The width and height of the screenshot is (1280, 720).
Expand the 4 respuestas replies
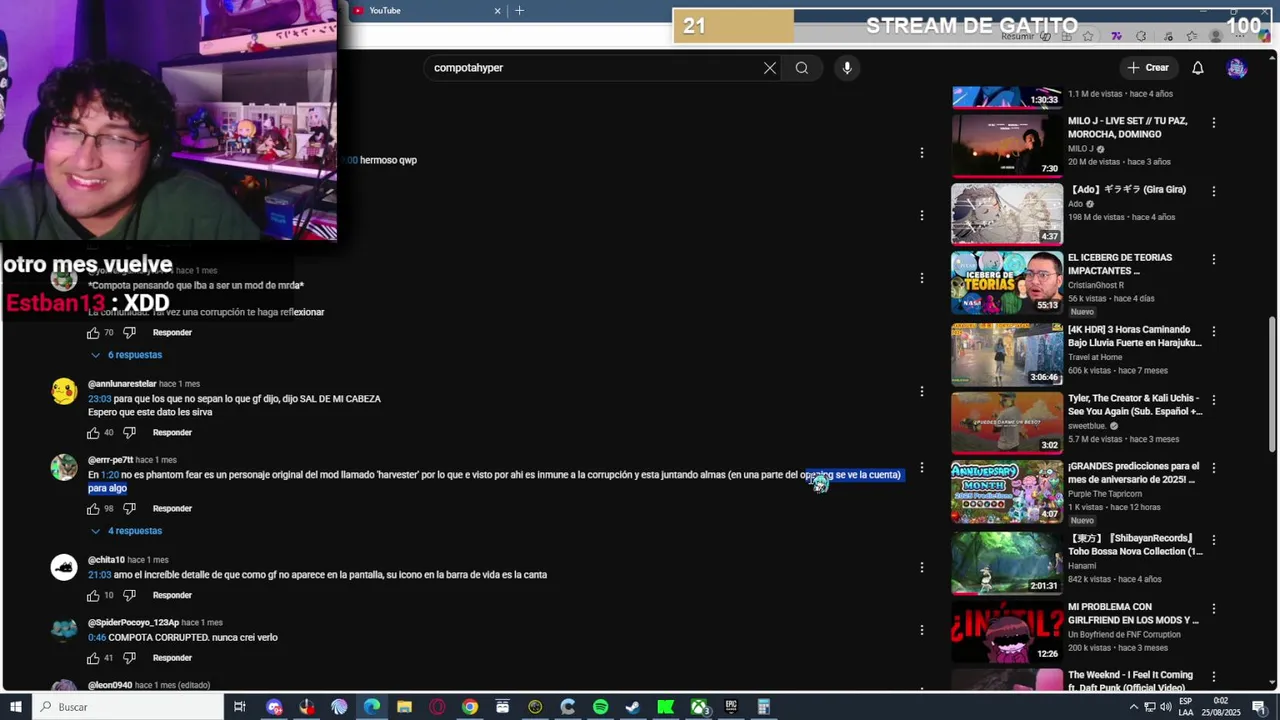(126, 531)
